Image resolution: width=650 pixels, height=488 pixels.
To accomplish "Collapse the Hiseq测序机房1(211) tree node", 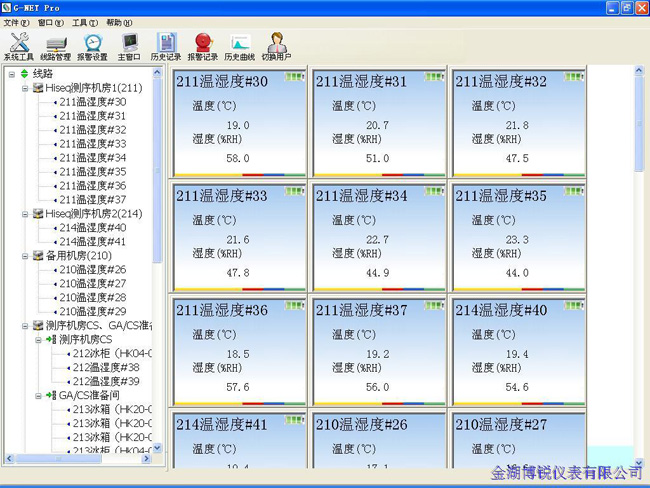I will tap(25, 88).
